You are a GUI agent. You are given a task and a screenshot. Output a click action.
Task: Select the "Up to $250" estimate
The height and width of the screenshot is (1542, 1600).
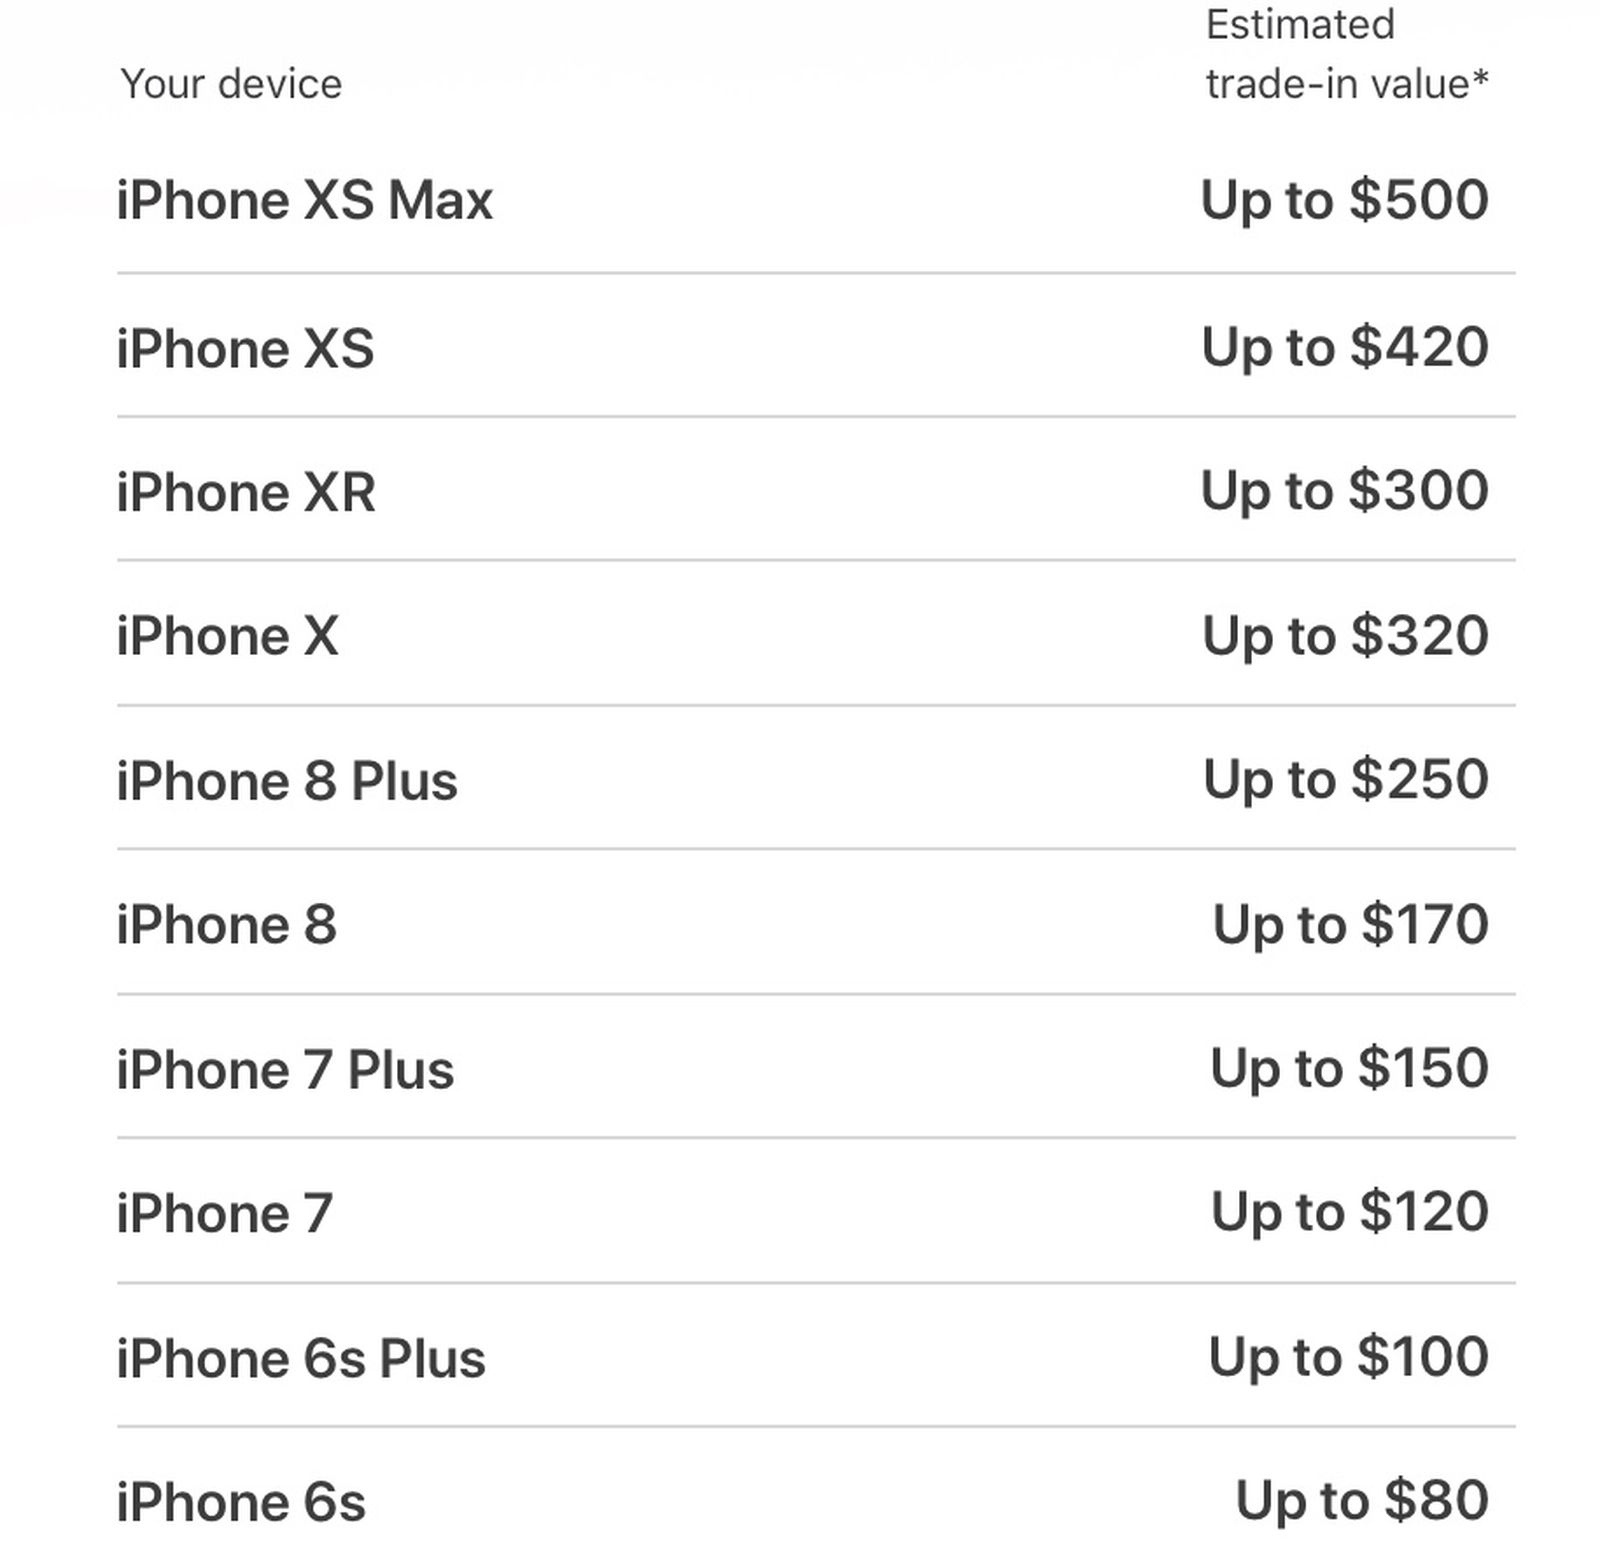tap(1346, 780)
